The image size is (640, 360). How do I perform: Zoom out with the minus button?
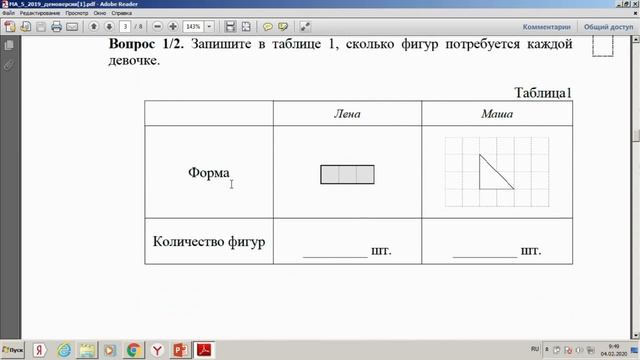(x=158, y=27)
